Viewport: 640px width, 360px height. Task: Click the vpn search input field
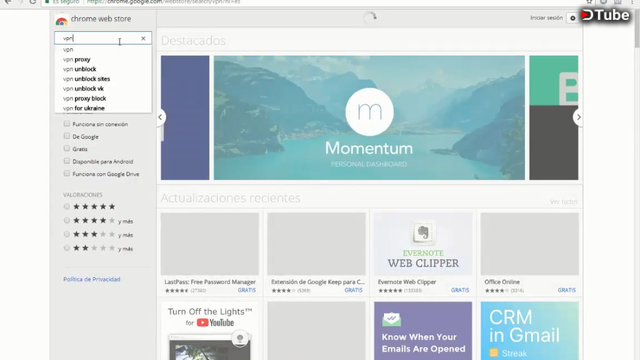click(x=103, y=38)
